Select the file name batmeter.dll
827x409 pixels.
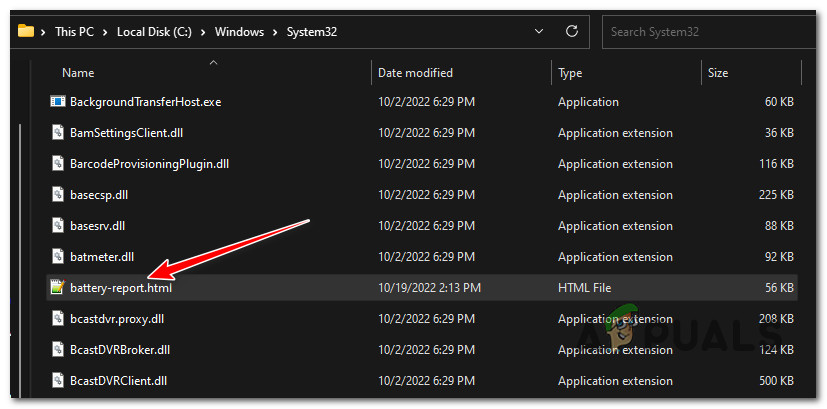click(102, 258)
